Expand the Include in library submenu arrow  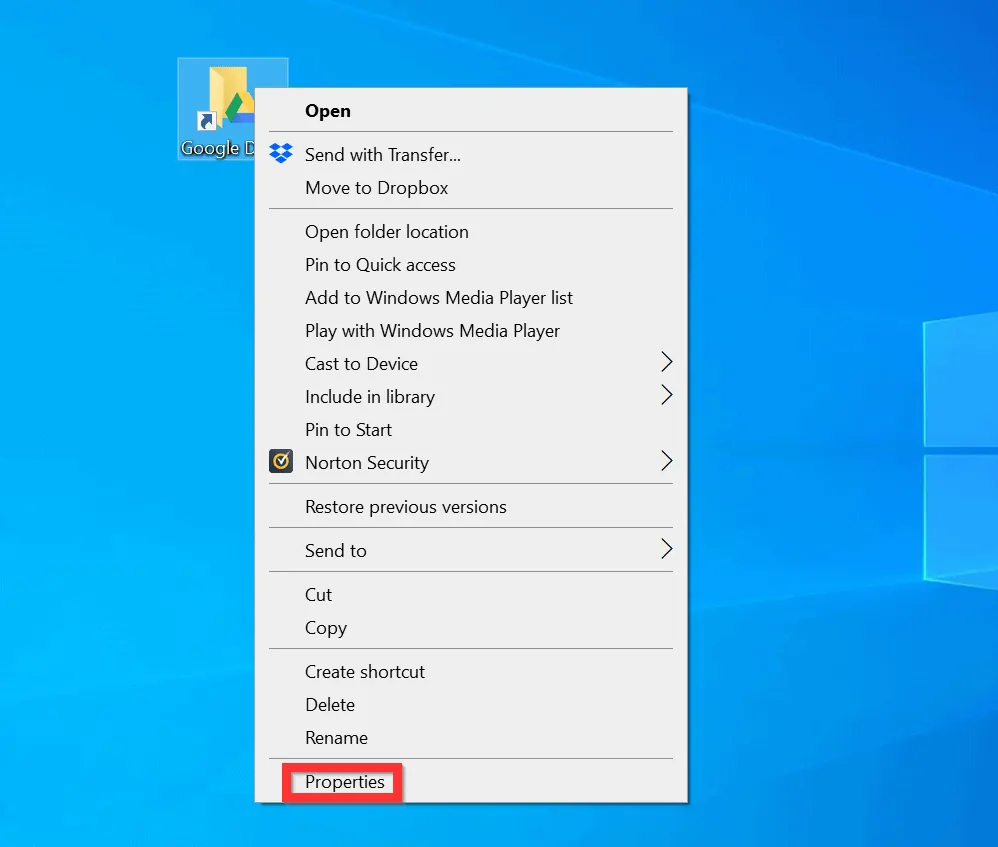pos(666,395)
